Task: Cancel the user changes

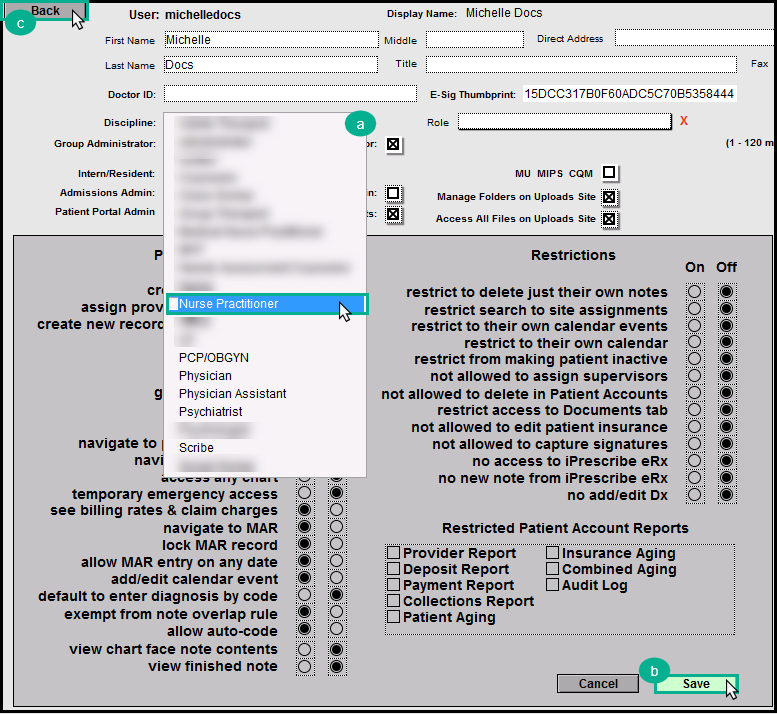Action: (598, 684)
